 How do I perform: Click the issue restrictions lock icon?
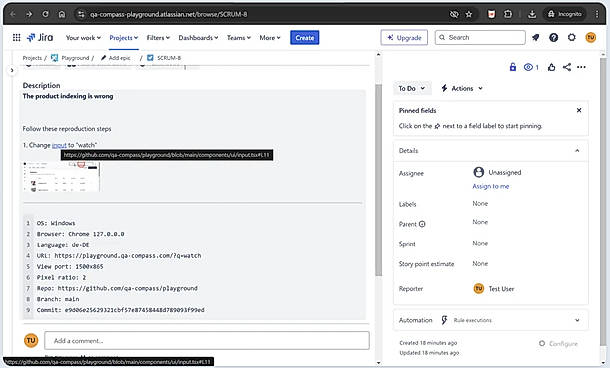click(x=513, y=67)
